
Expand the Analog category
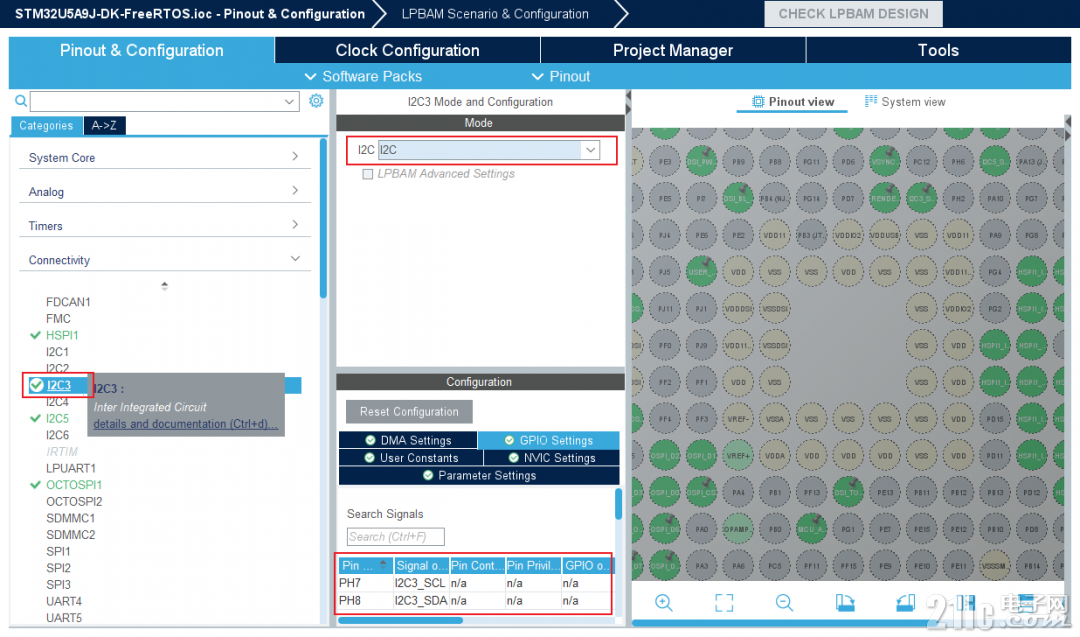[165, 191]
